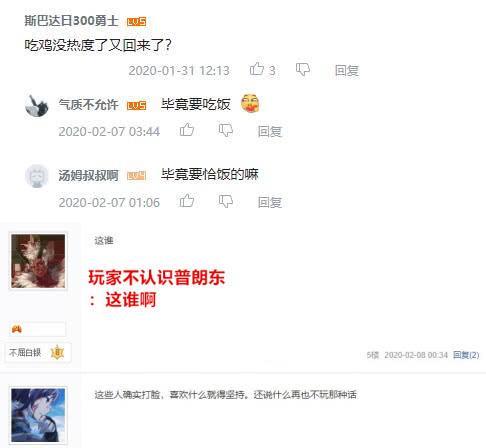The image size is (486, 448).
Task: Click 气质不允许's round avatar
Action: (37, 106)
